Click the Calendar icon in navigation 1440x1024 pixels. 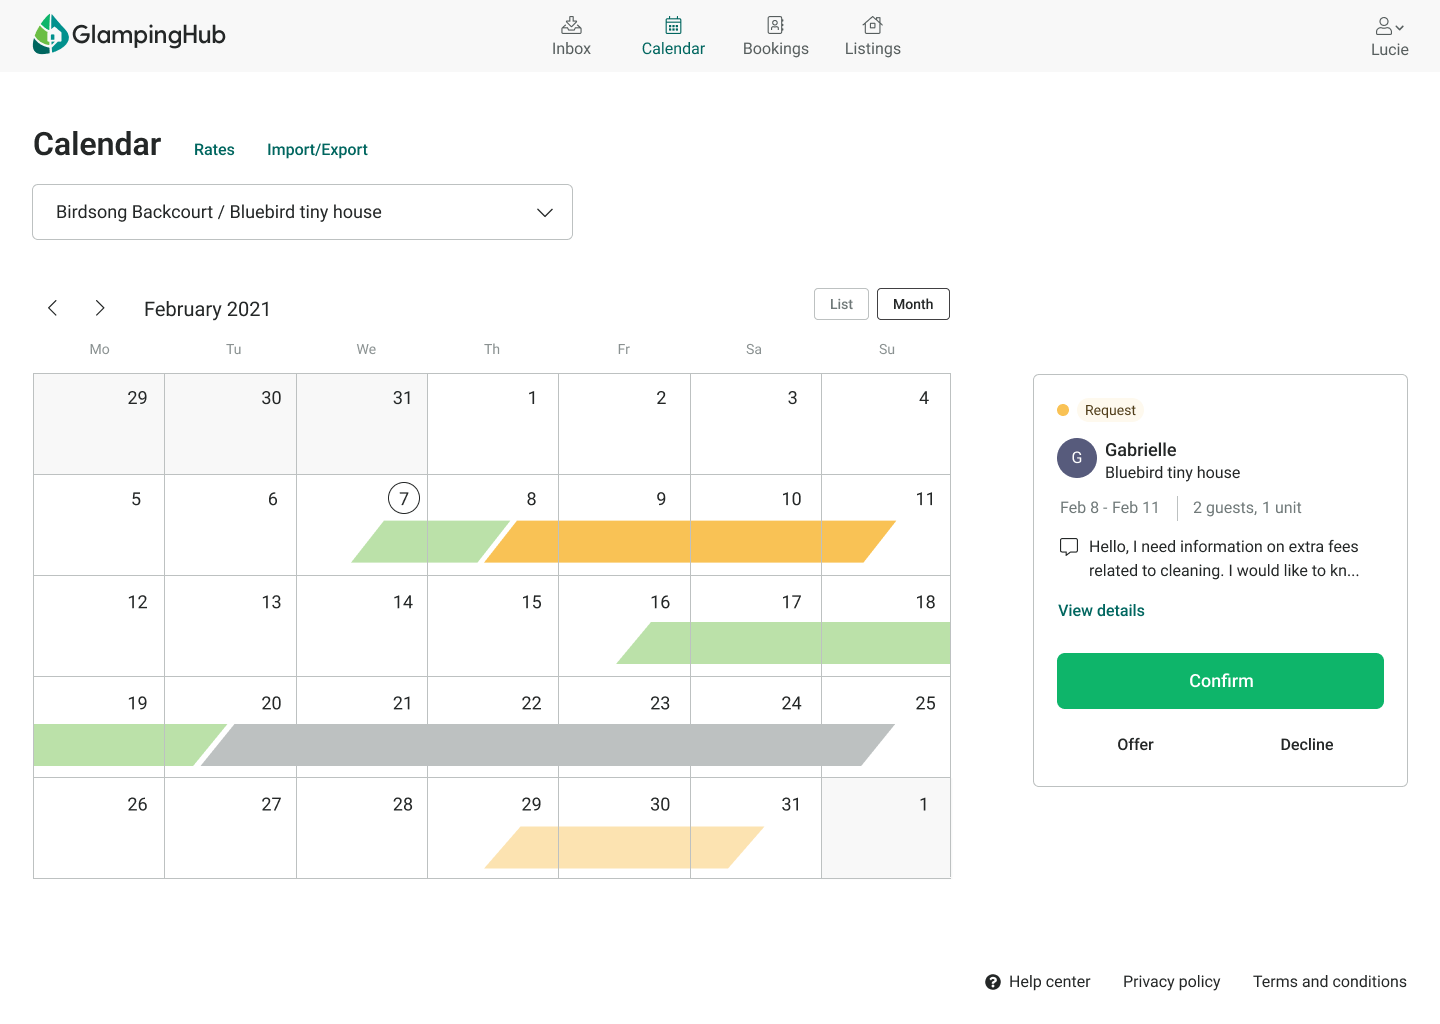(x=673, y=25)
